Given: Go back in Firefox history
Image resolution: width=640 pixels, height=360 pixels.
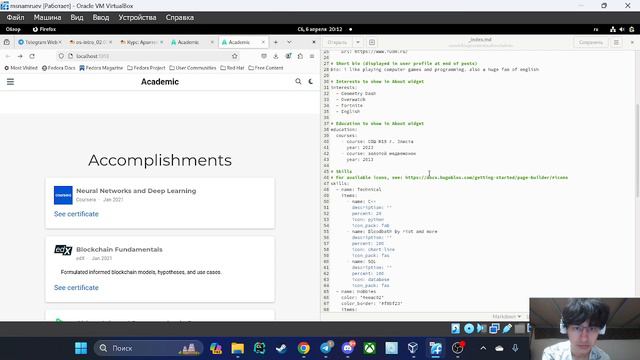Looking at the screenshot, I should (x=8, y=56).
